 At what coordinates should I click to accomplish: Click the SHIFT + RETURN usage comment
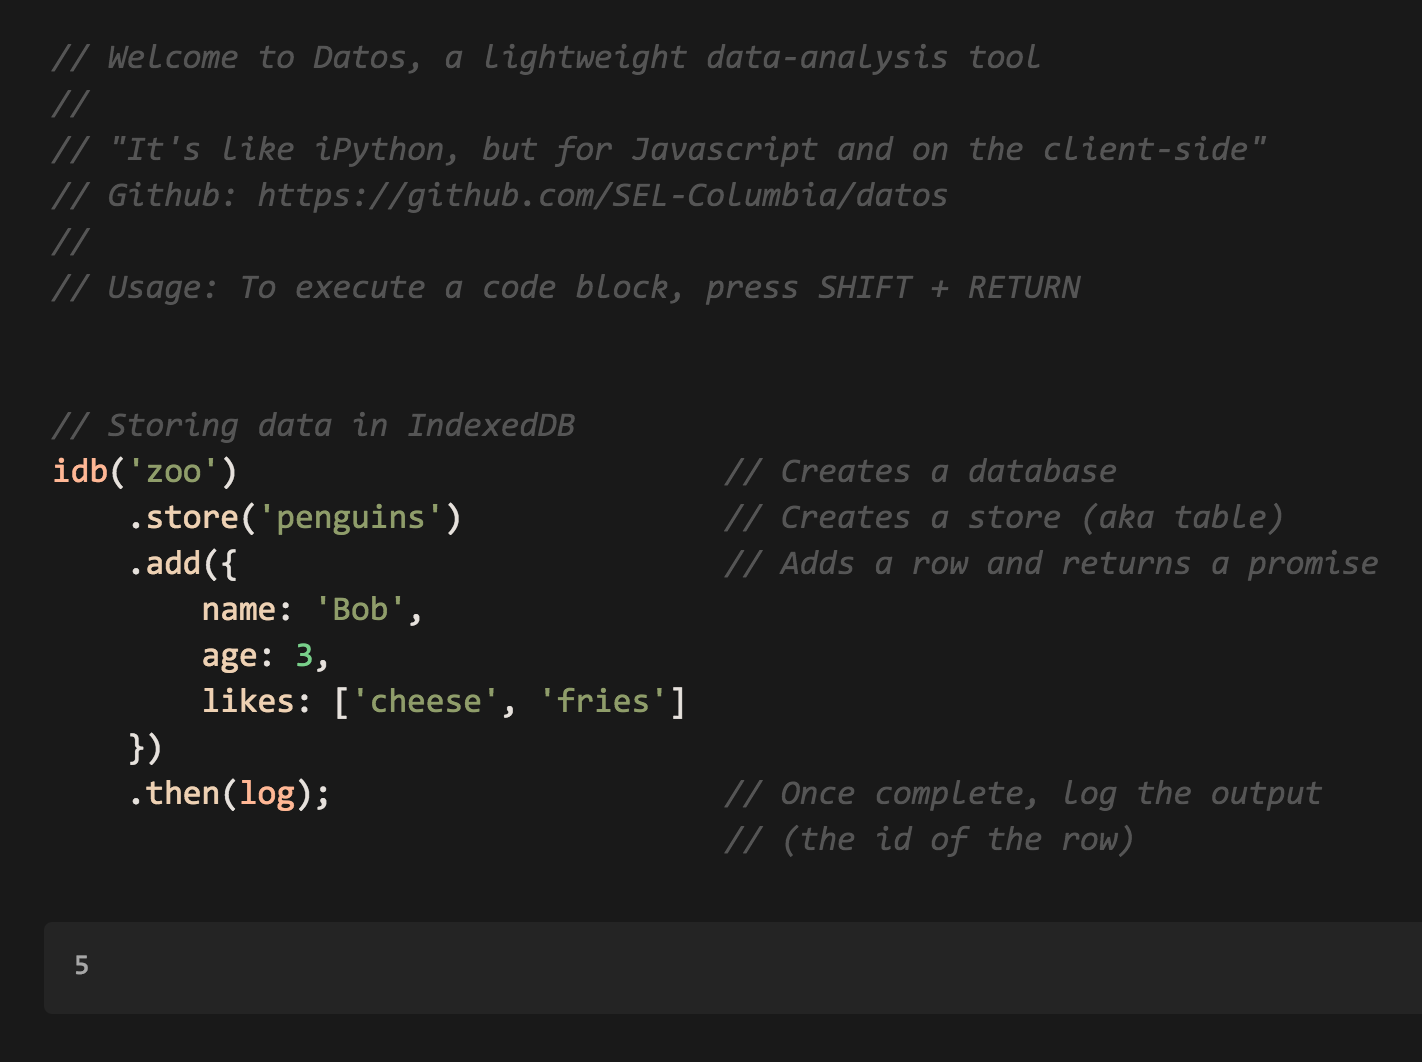click(566, 287)
